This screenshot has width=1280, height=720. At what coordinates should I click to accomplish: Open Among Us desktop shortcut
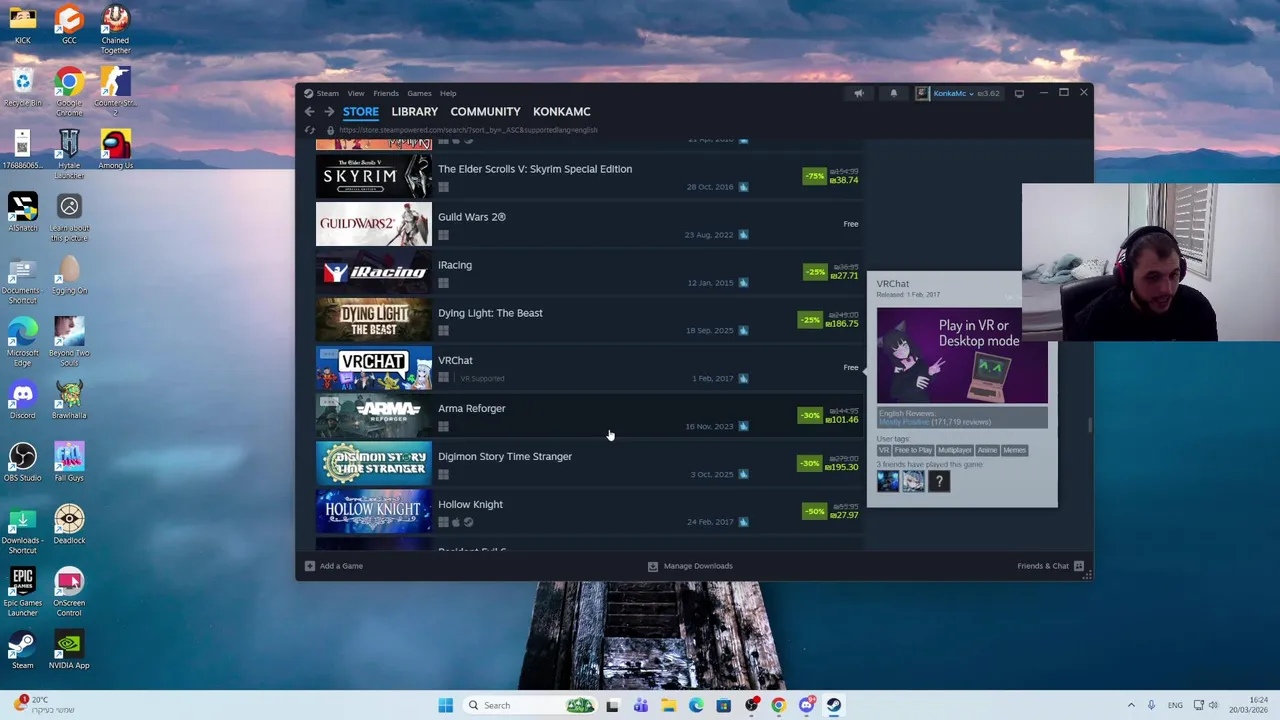pos(115,150)
